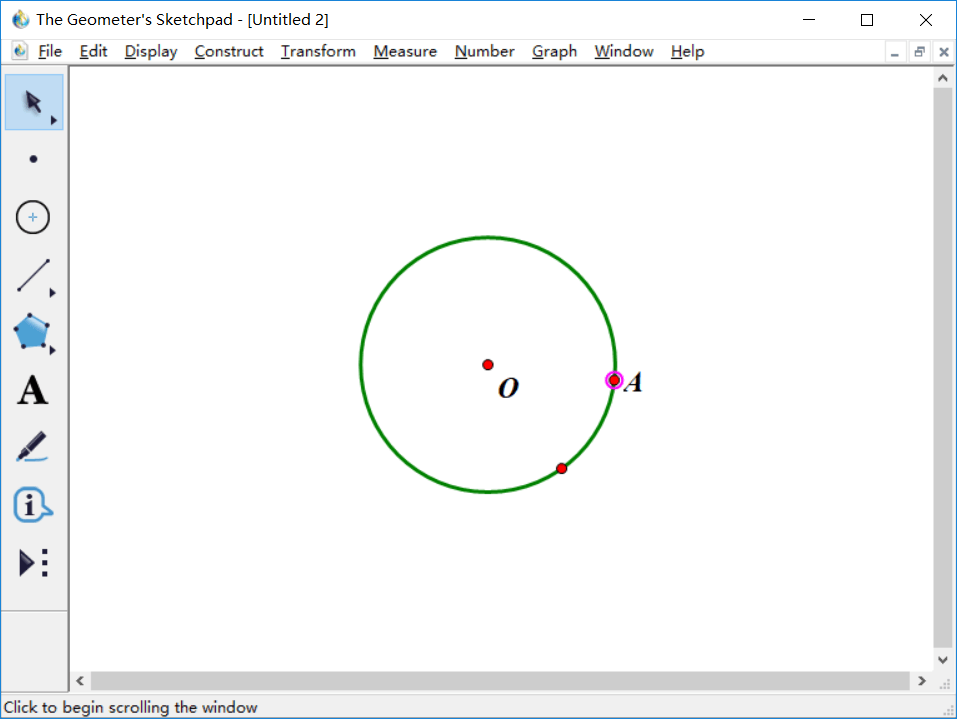Select the Point tool

point(34,159)
